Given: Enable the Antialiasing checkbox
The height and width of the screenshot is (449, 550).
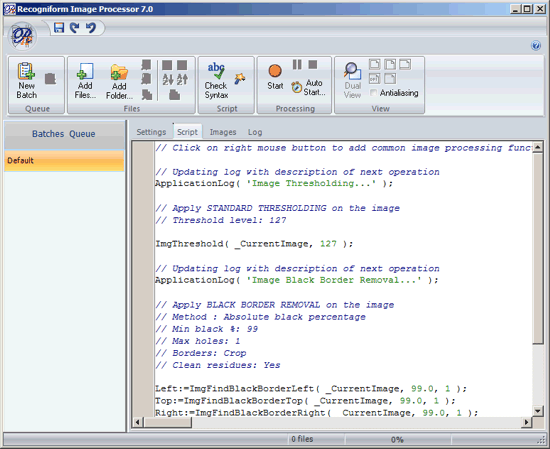Looking at the screenshot, I should [374, 93].
